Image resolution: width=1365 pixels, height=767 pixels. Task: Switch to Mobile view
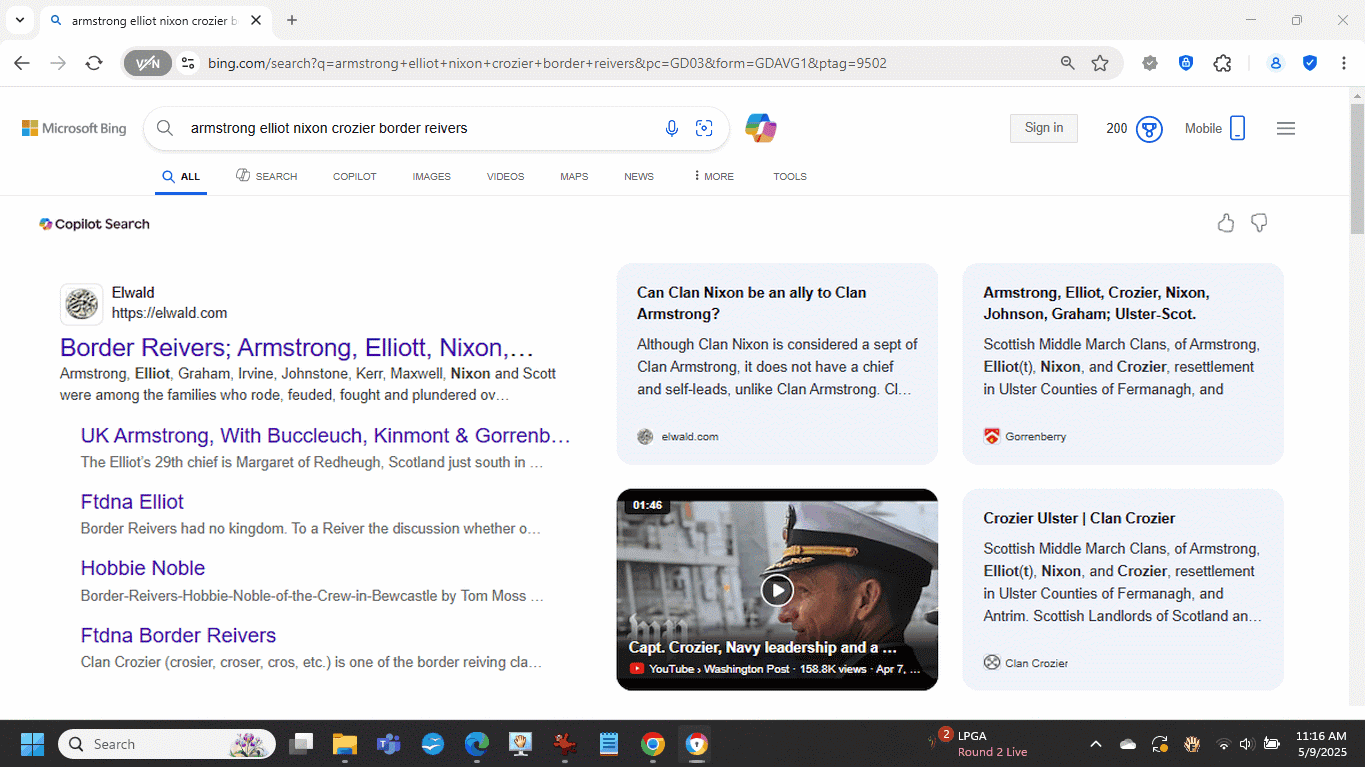tap(1215, 128)
